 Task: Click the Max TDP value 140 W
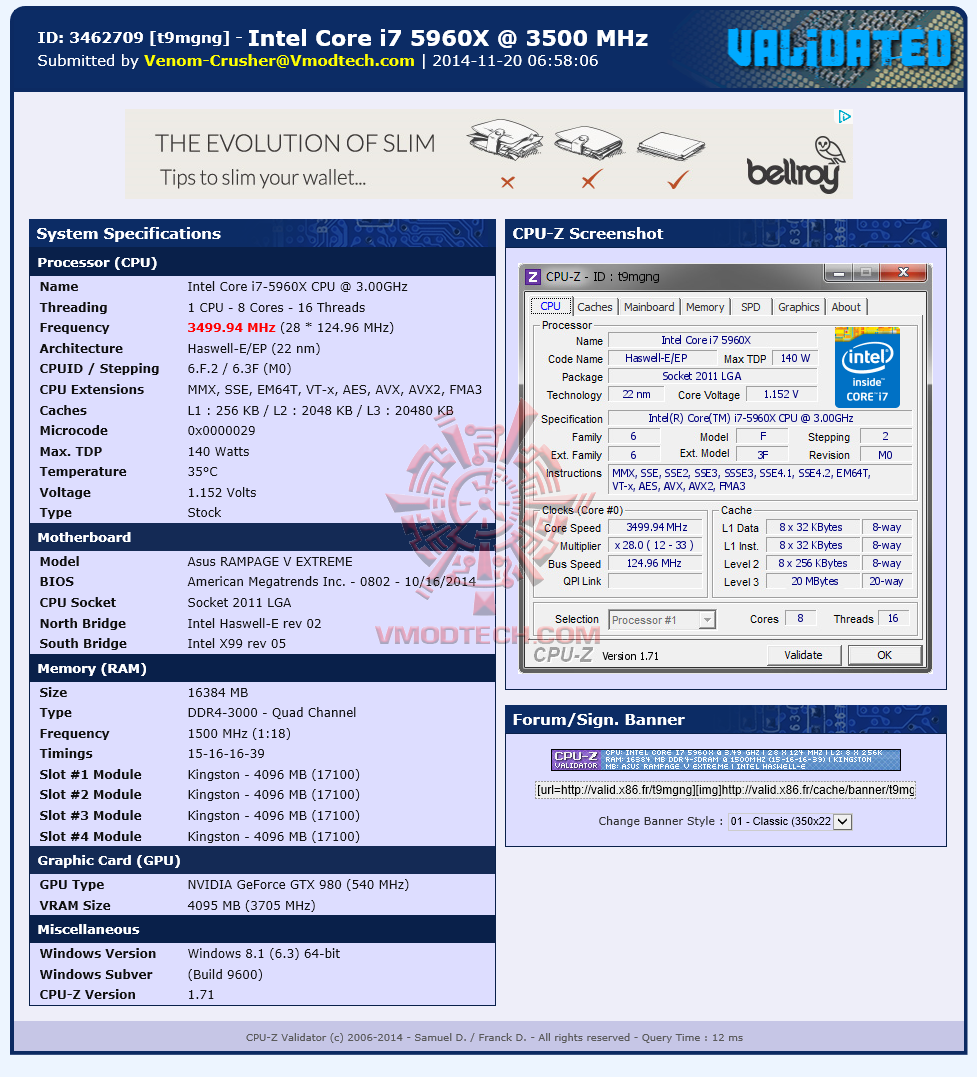[795, 359]
